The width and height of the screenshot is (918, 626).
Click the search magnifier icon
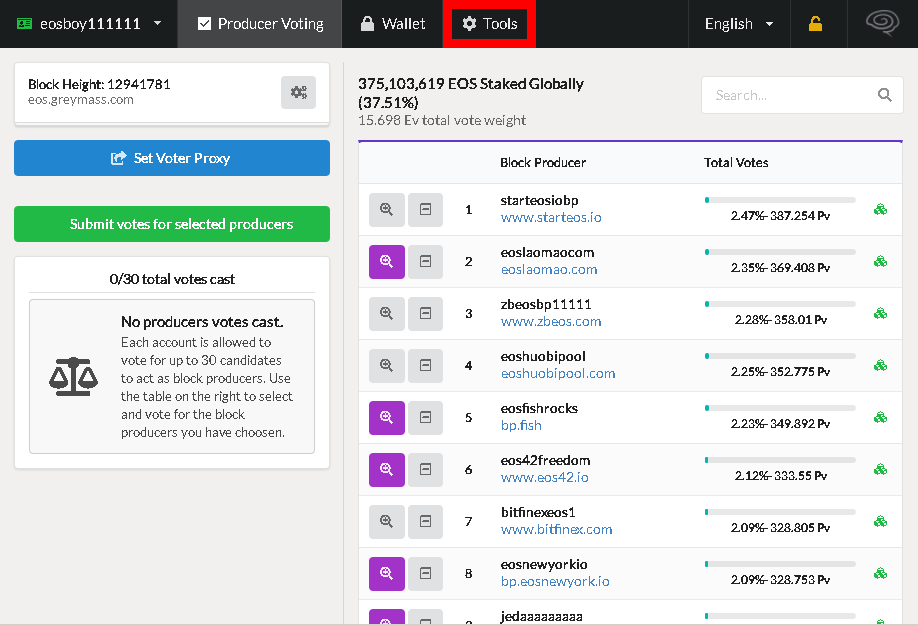tap(885, 95)
